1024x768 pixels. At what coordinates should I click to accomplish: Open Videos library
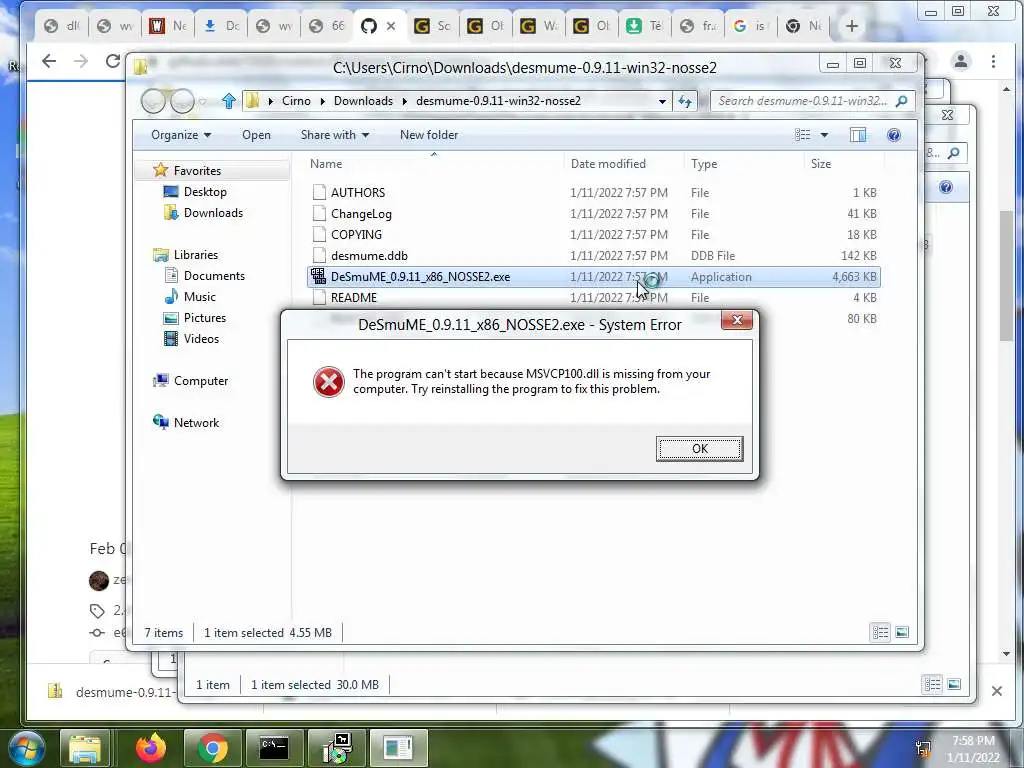coord(201,338)
